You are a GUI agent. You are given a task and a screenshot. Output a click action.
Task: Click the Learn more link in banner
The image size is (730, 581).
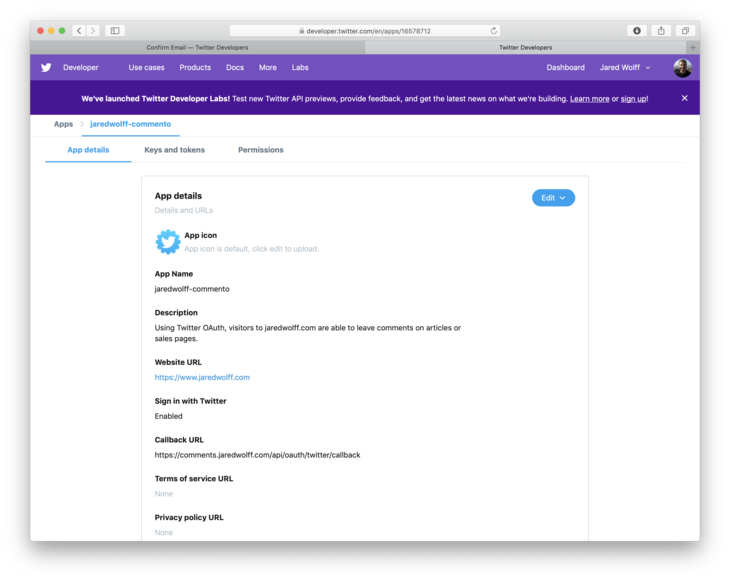click(x=589, y=99)
